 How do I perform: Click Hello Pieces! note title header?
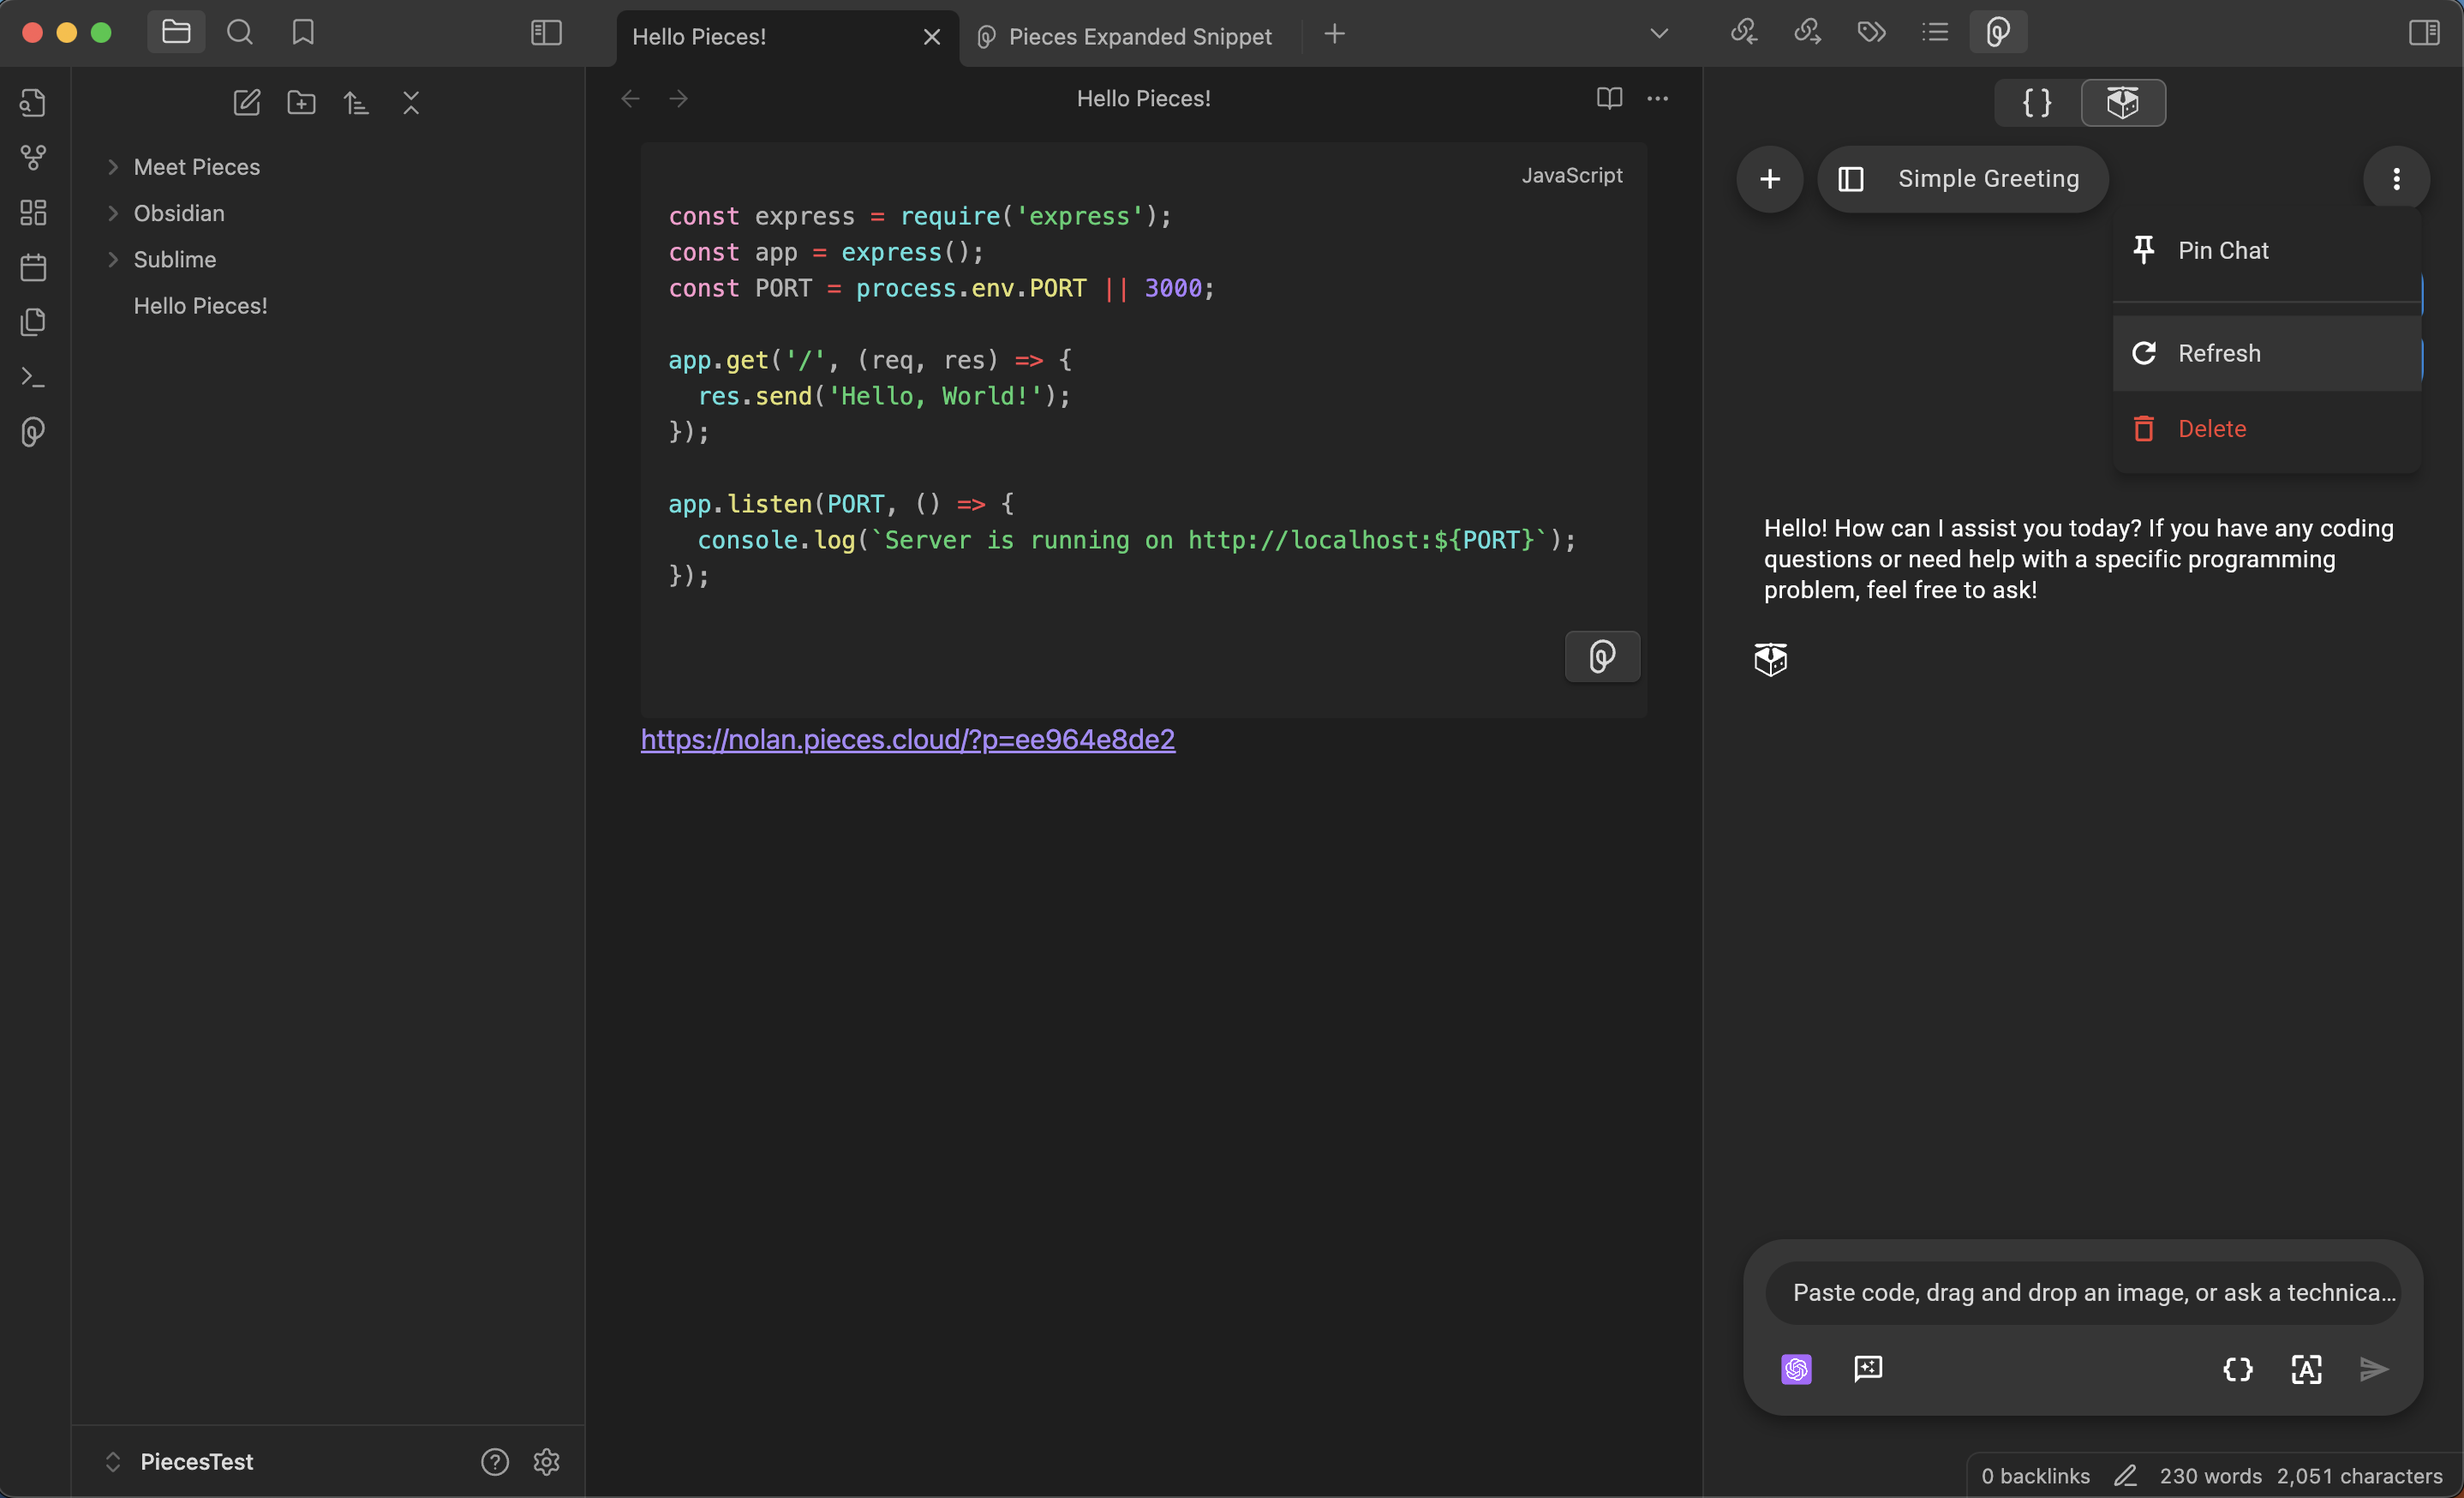click(x=1143, y=98)
